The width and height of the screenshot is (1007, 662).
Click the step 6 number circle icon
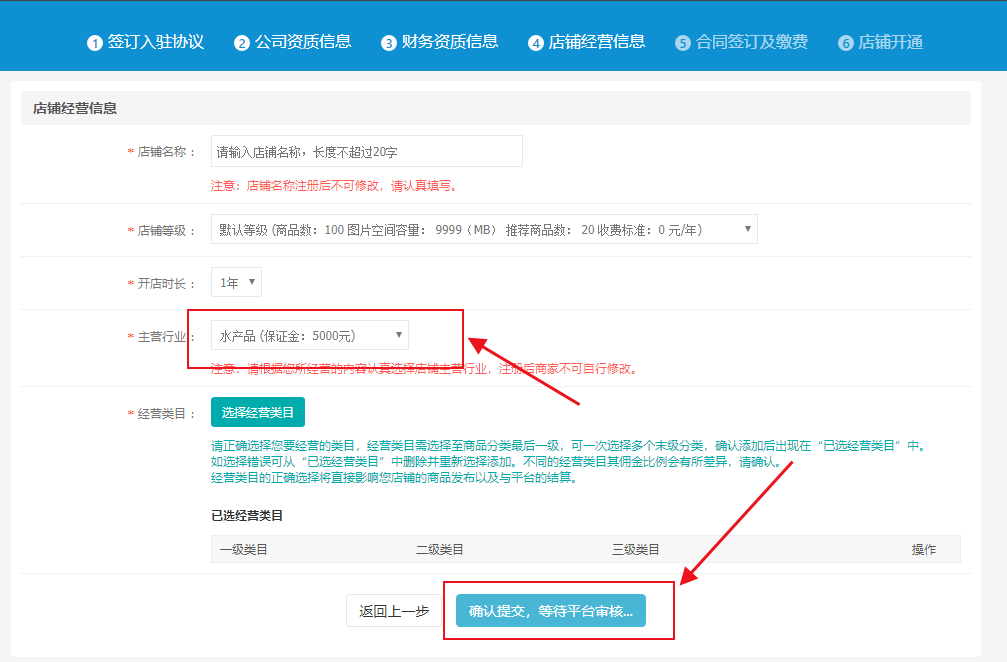click(x=846, y=43)
